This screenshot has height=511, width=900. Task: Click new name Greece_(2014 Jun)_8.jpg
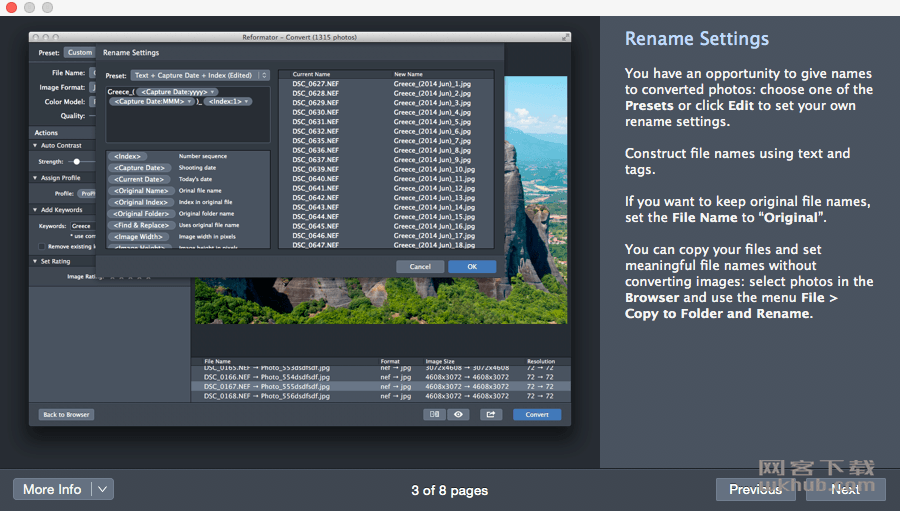432,150
